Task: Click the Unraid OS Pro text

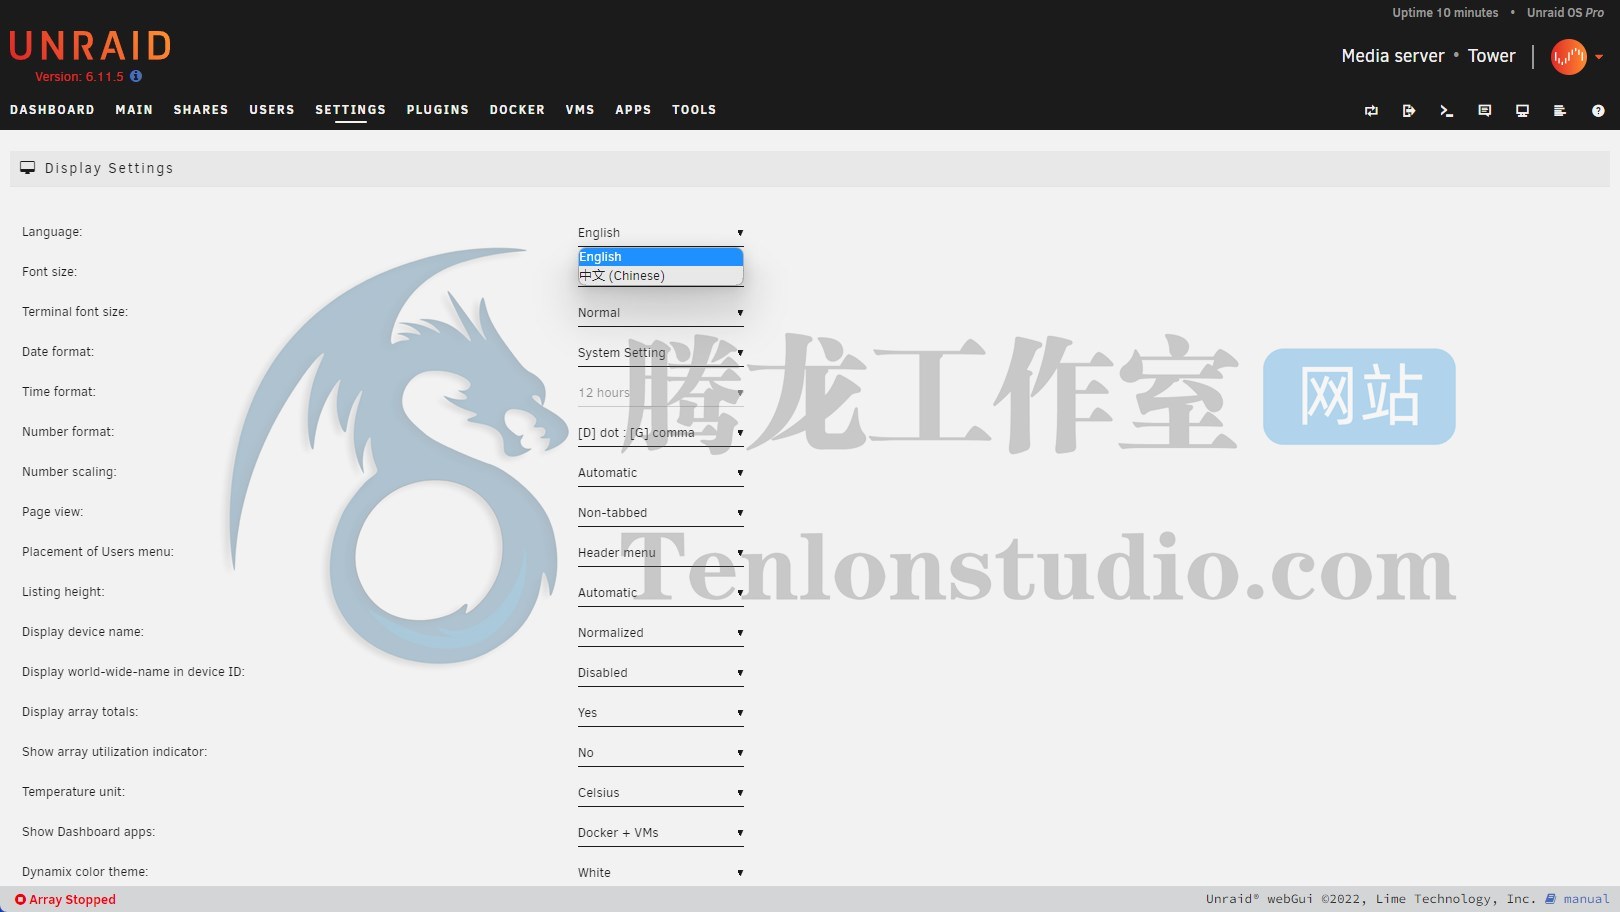Action: (1565, 13)
